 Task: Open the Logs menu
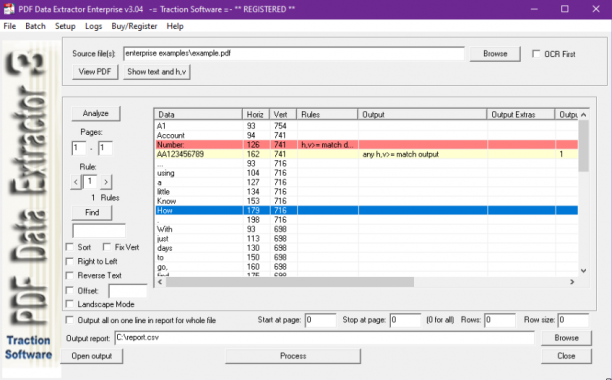[94, 26]
